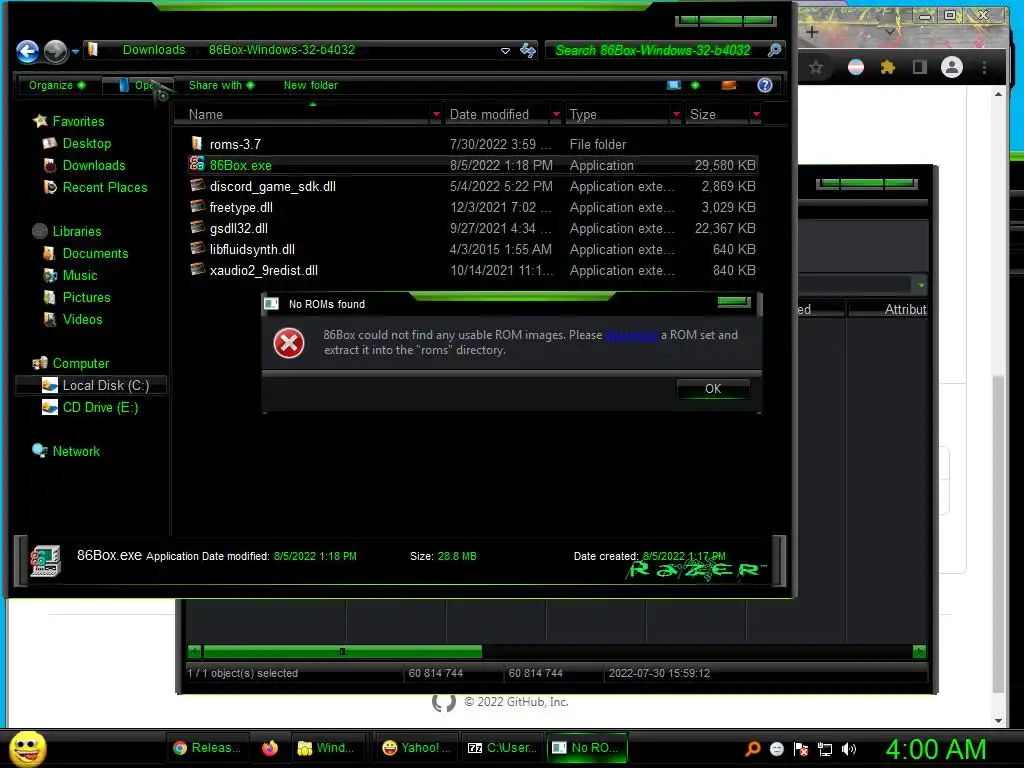Image resolution: width=1024 pixels, height=768 pixels.
Task: Click New folder in the toolbar
Action: pyautogui.click(x=310, y=86)
